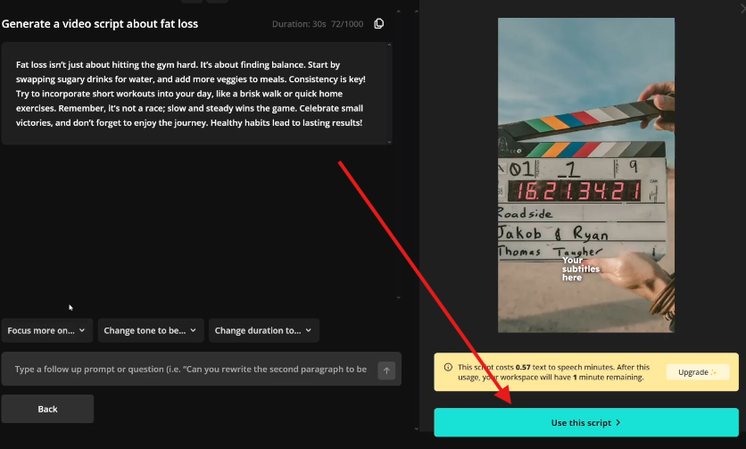Copy the generated script using the copy icon

(379, 24)
